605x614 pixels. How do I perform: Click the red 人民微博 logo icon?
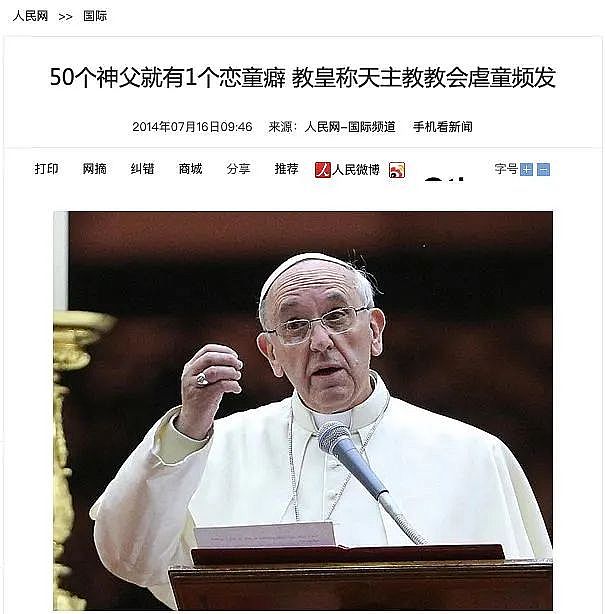[x=323, y=170]
